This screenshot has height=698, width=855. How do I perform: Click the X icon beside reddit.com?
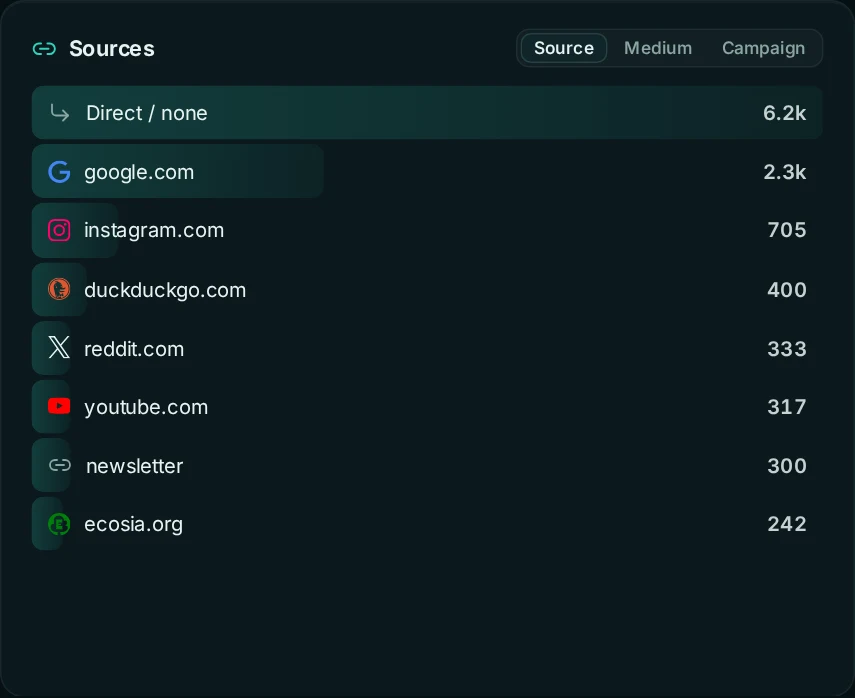pos(59,347)
